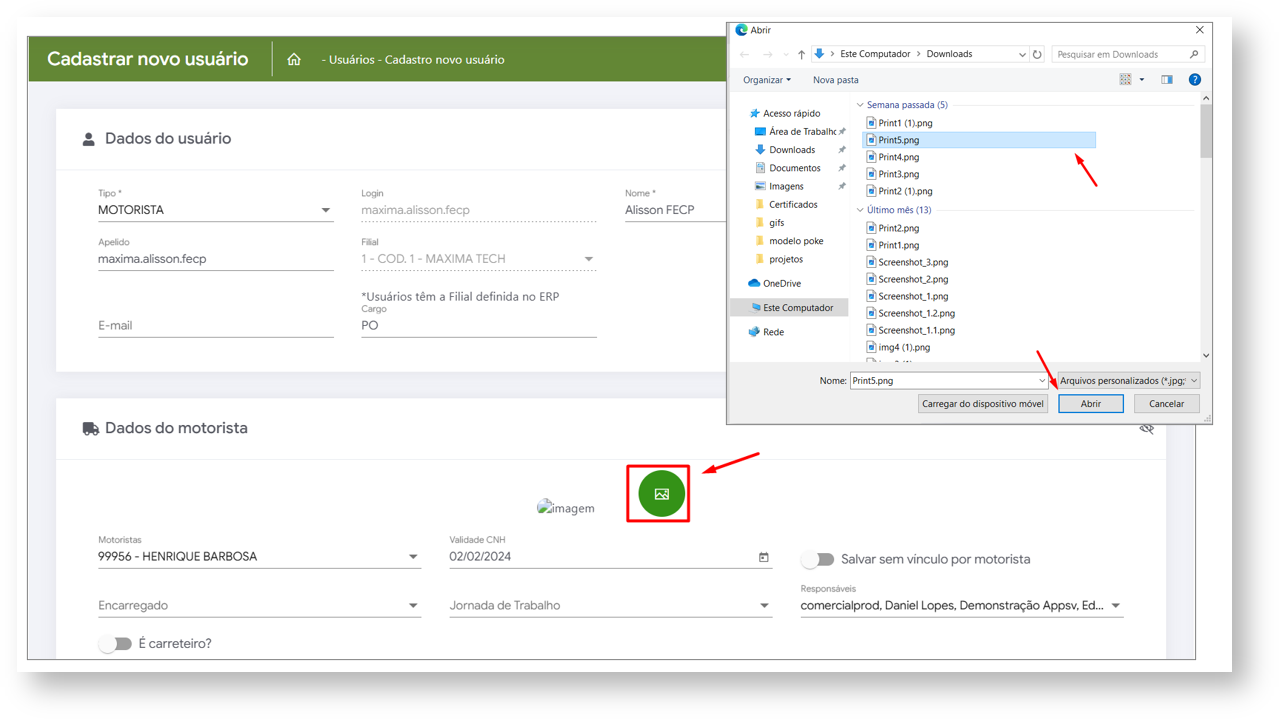Click refresh icon beside the path bar
1280x720 pixels.
click(1037, 55)
